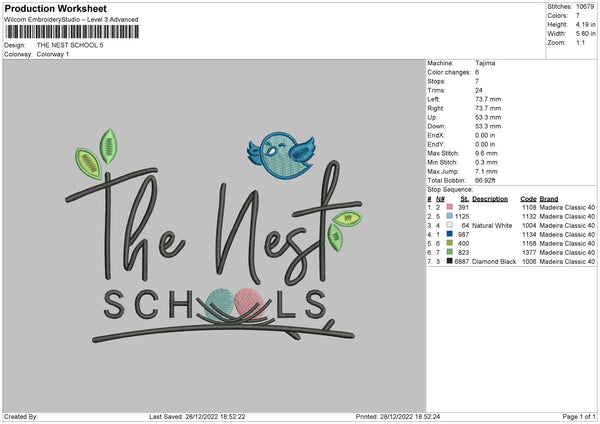Select the green swatch for code 1377
This screenshot has height=424, width=600.
tap(449, 252)
